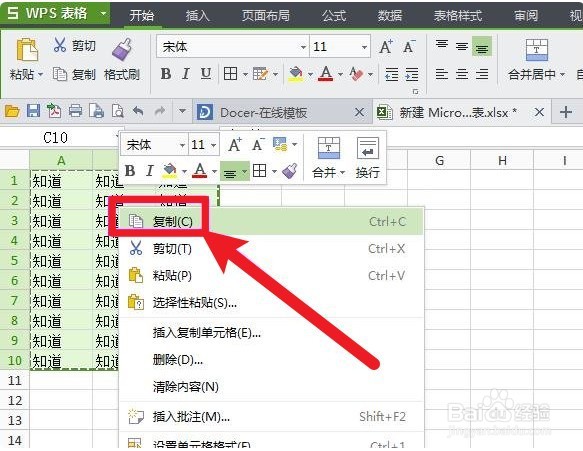This screenshot has width=583, height=451.
Task: Switch to the 数据 ribbon tab
Action: point(390,15)
